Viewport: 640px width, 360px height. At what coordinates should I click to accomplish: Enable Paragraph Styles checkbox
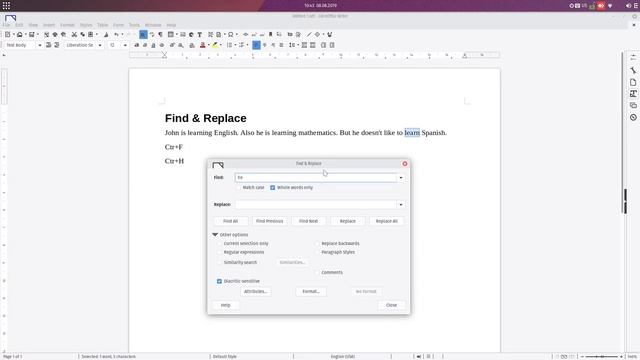click(317, 252)
